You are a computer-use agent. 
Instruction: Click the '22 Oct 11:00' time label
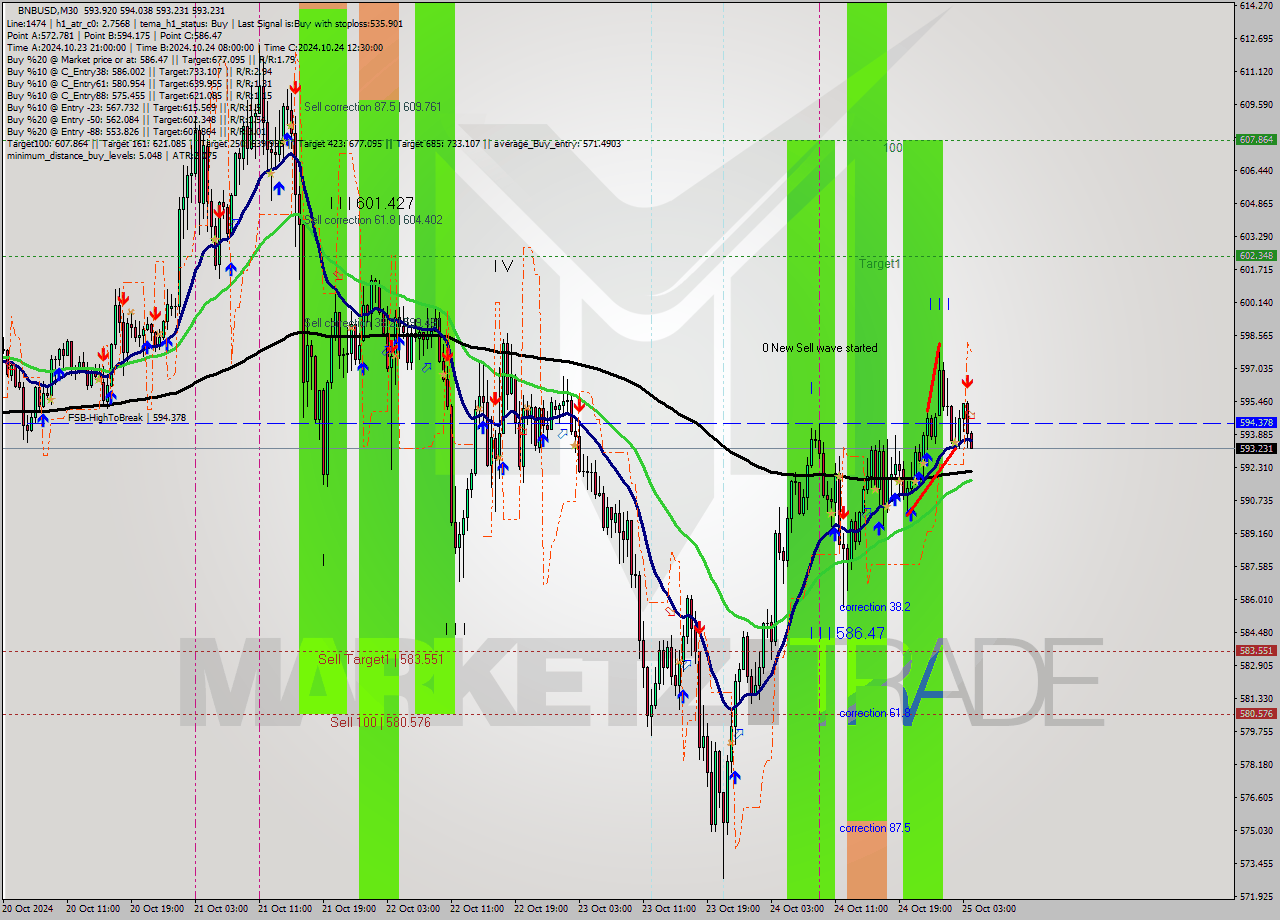[x=476, y=909]
